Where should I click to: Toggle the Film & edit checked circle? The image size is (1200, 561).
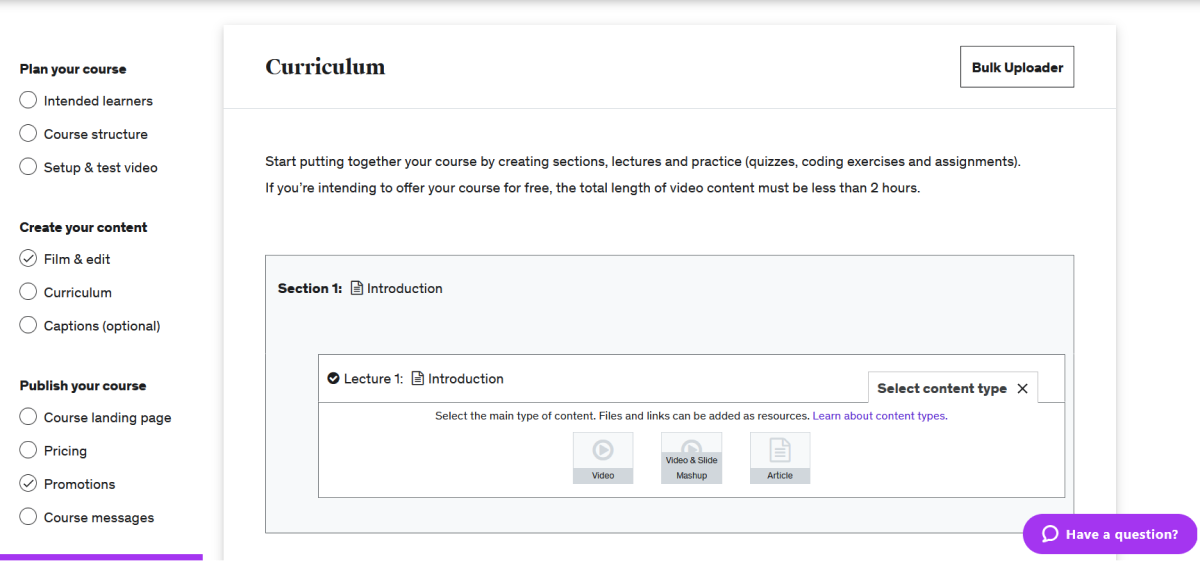click(x=28, y=258)
